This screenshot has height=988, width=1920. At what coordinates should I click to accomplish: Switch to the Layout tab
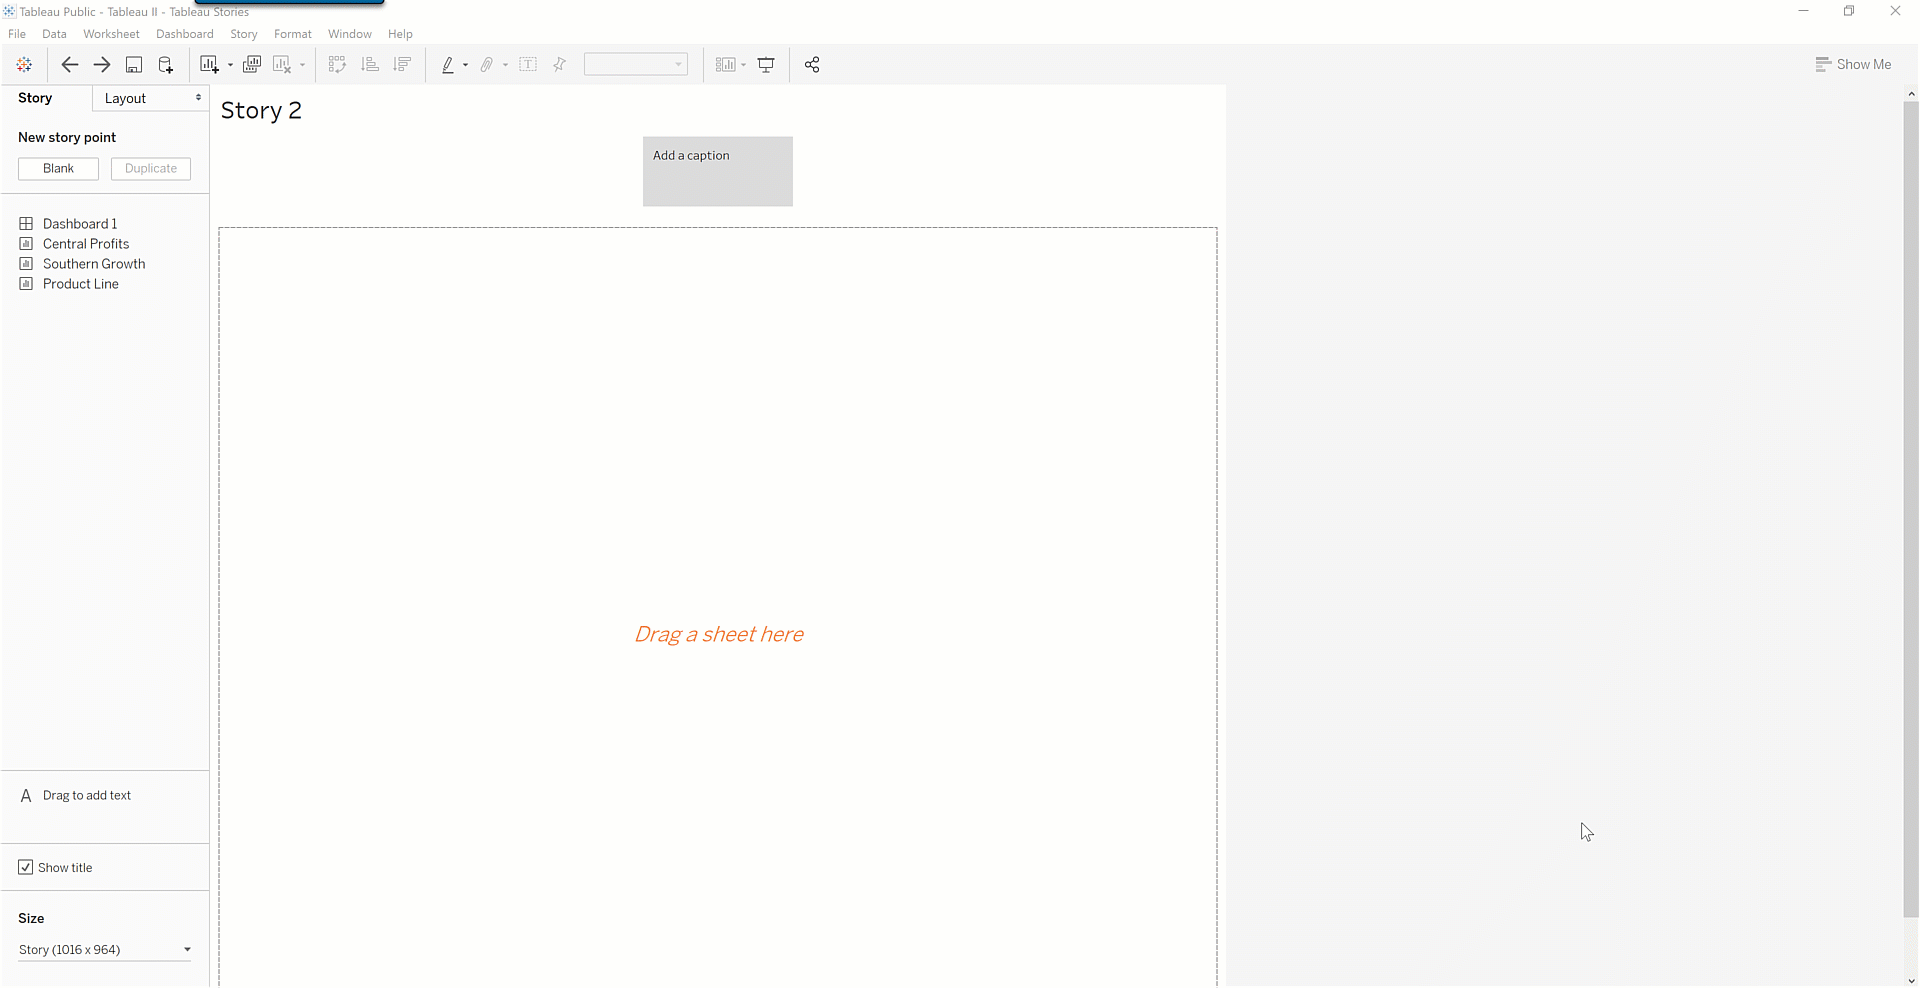click(150, 98)
